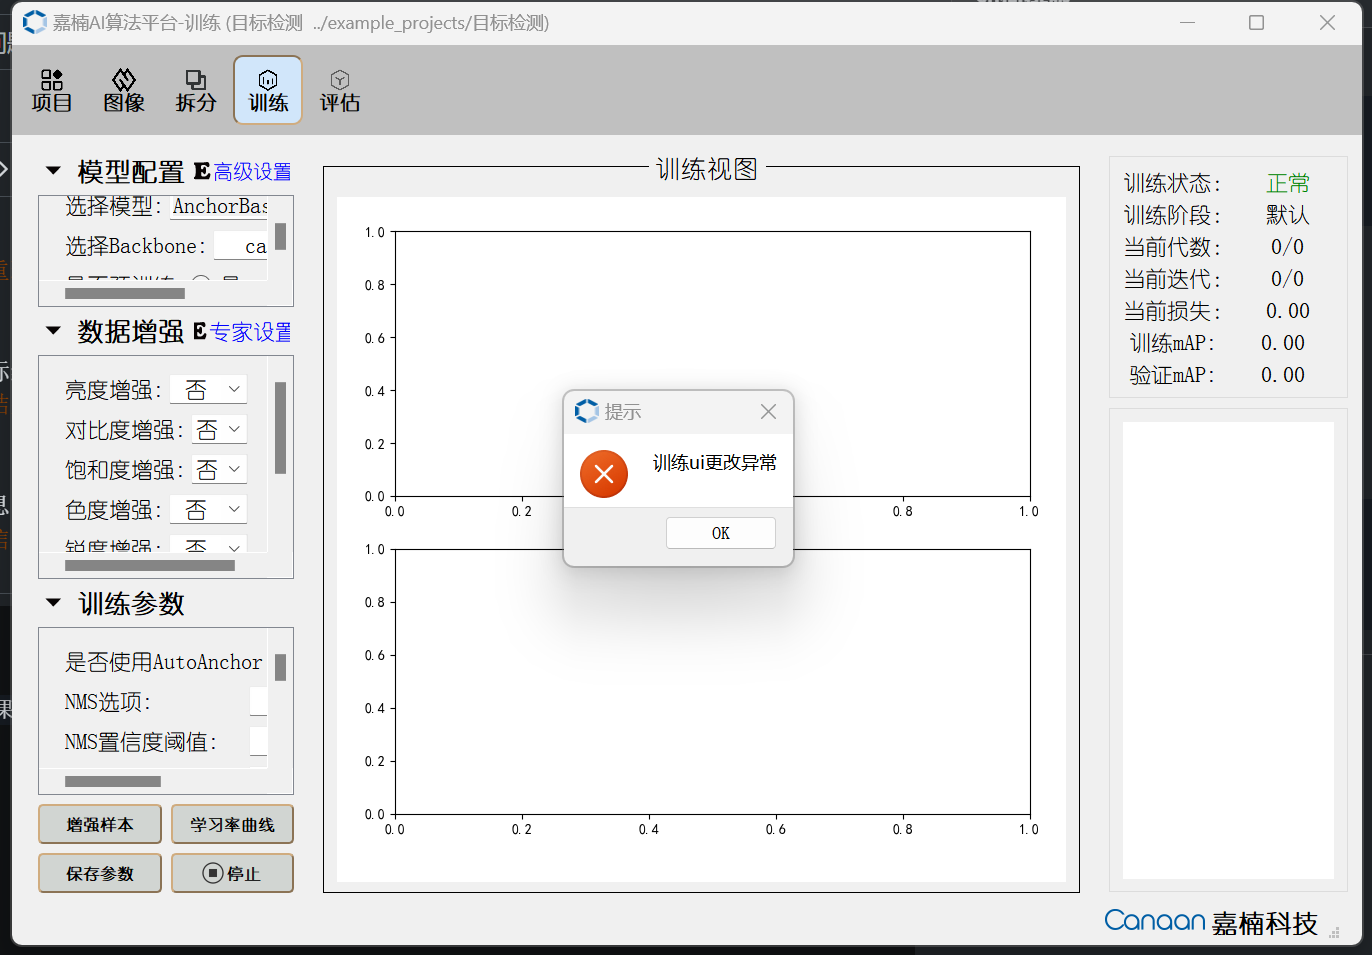Image resolution: width=1372 pixels, height=955 pixels.
Task: Close the 提示 dialog with X
Action: 768,412
